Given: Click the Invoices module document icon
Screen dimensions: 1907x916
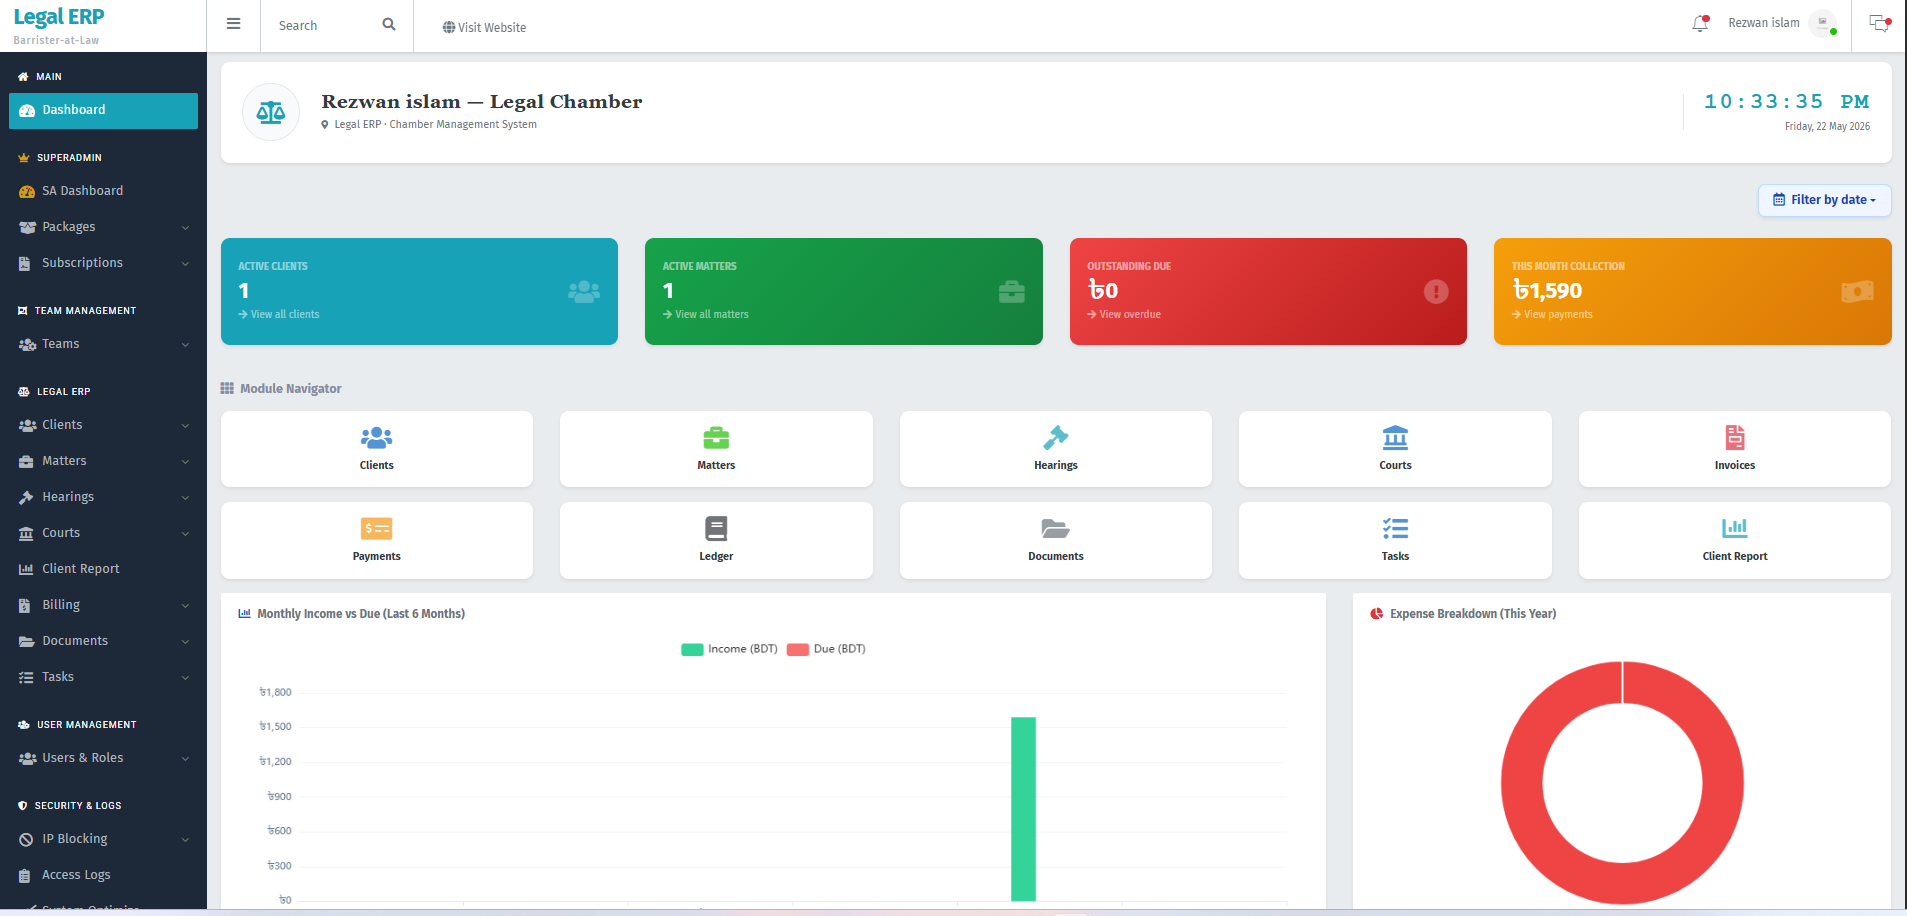Looking at the screenshot, I should (1735, 438).
